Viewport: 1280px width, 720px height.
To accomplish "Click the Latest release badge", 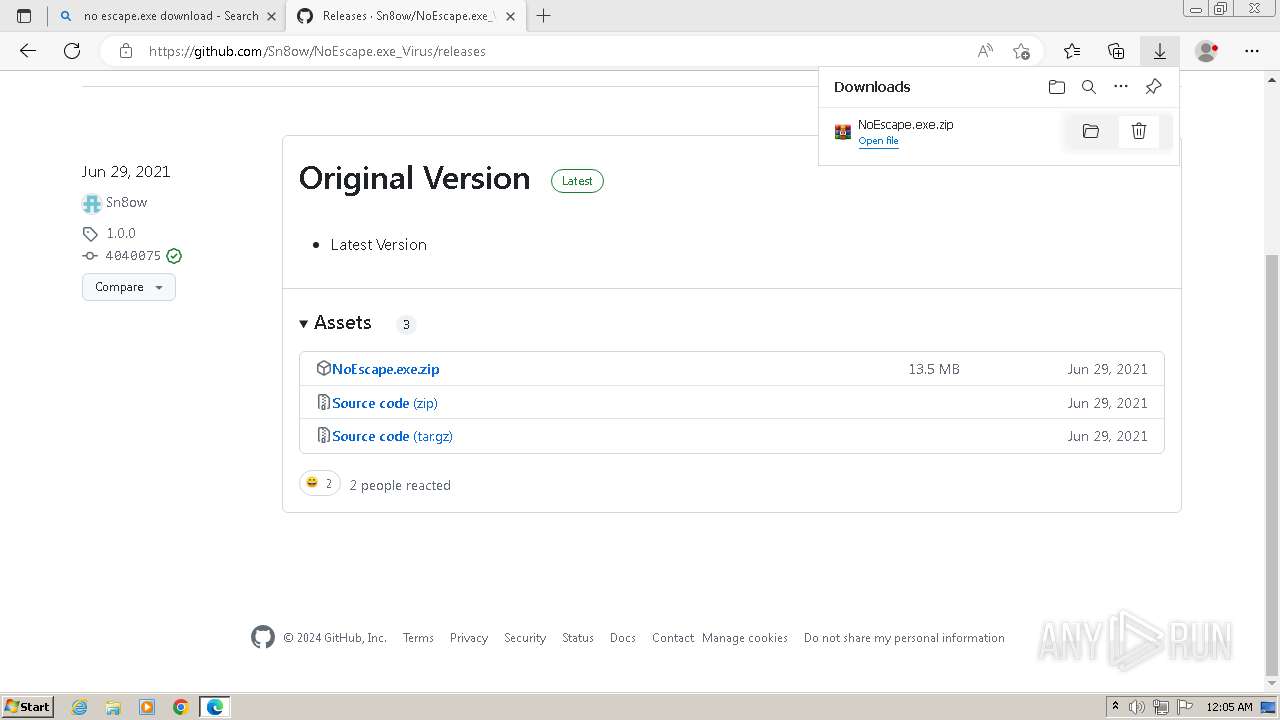I will coord(577,181).
